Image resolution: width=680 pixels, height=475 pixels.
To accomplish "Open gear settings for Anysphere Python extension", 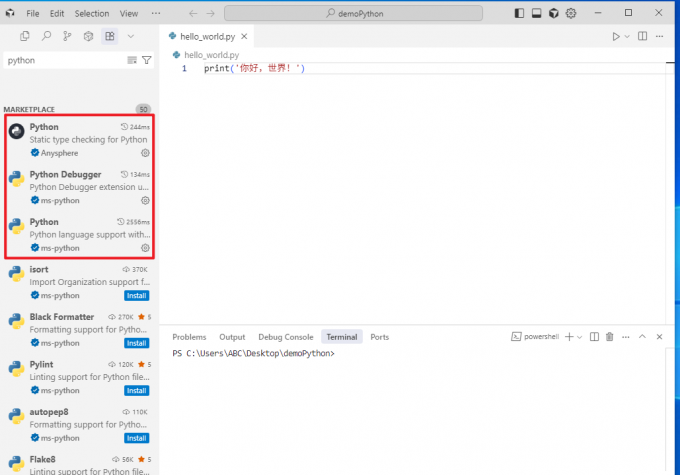I will pyautogui.click(x=145, y=153).
